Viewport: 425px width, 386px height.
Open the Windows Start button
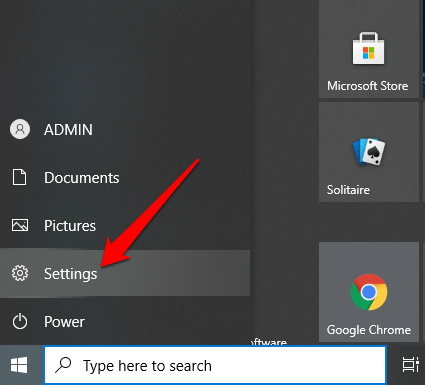pos(19,365)
